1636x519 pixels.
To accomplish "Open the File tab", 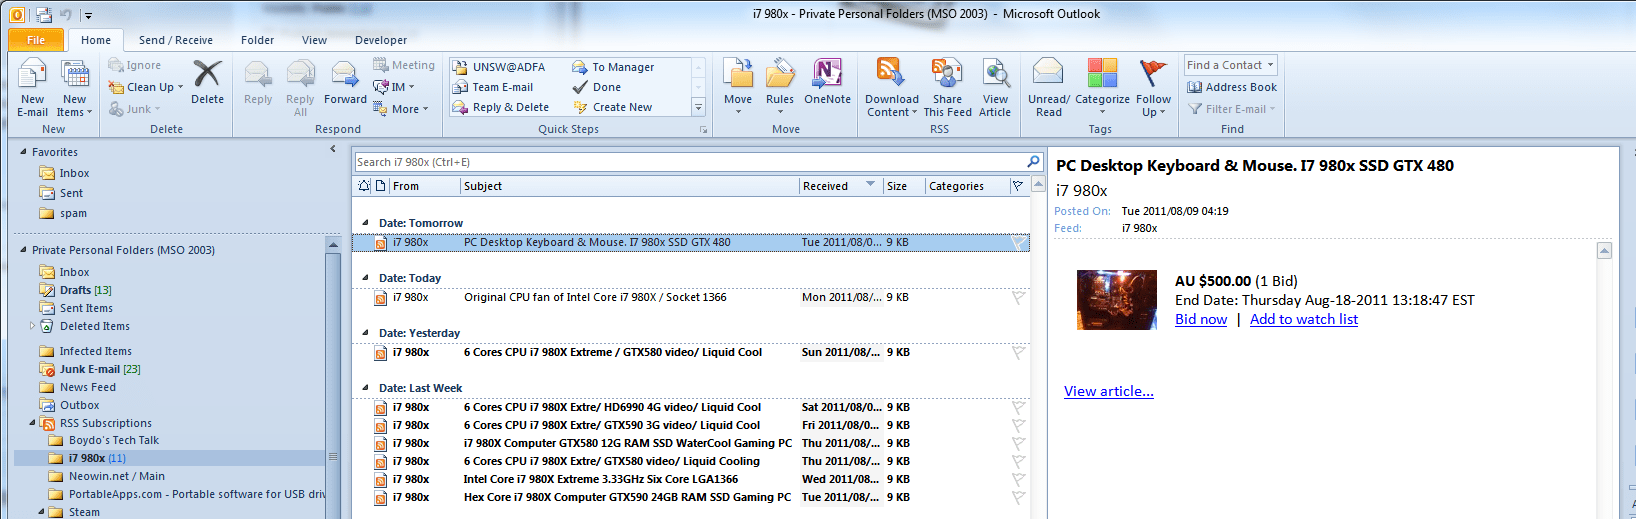I will coord(36,40).
